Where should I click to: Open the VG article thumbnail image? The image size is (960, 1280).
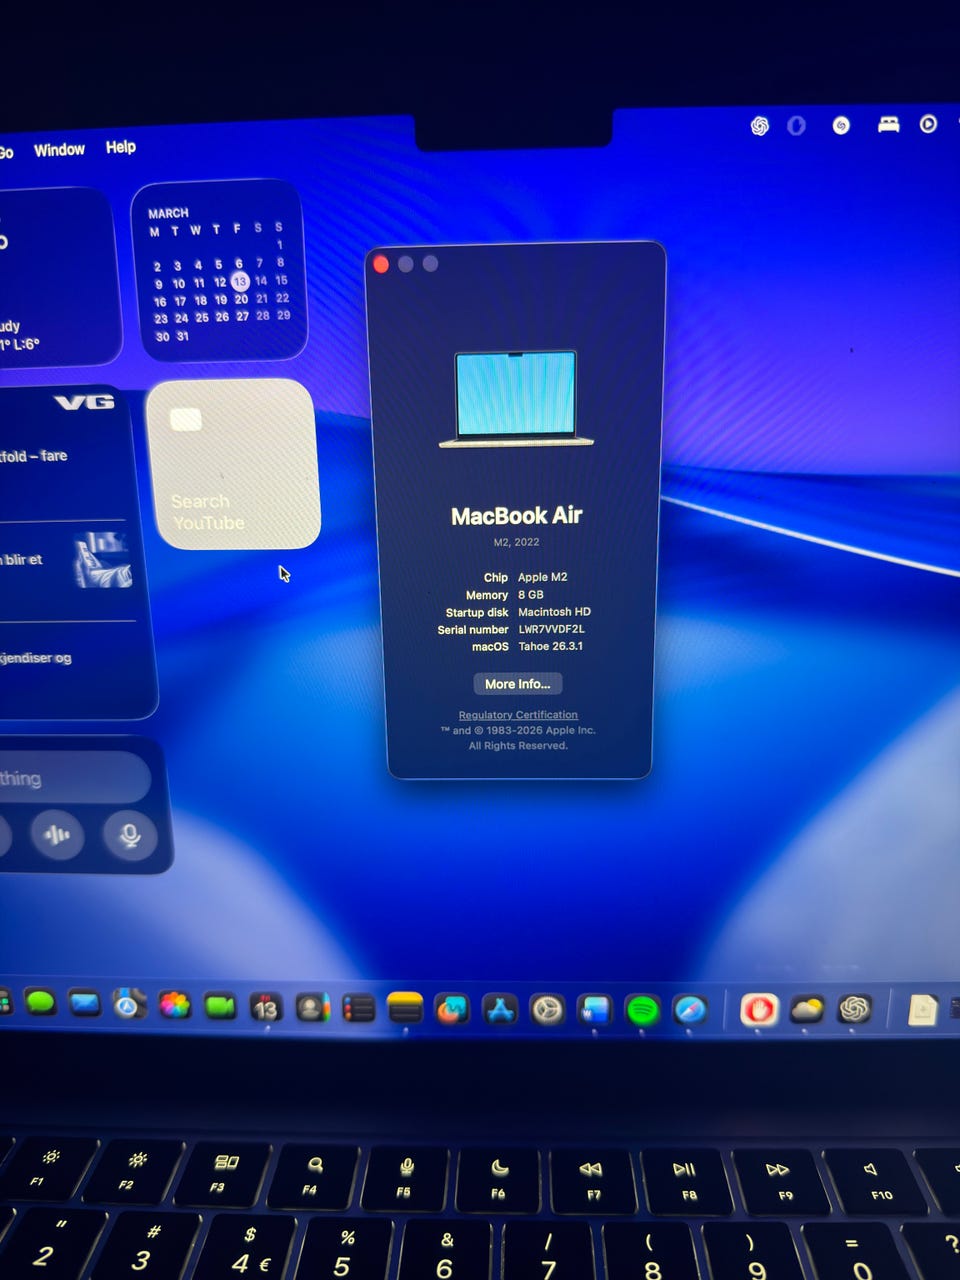coord(102,561)
